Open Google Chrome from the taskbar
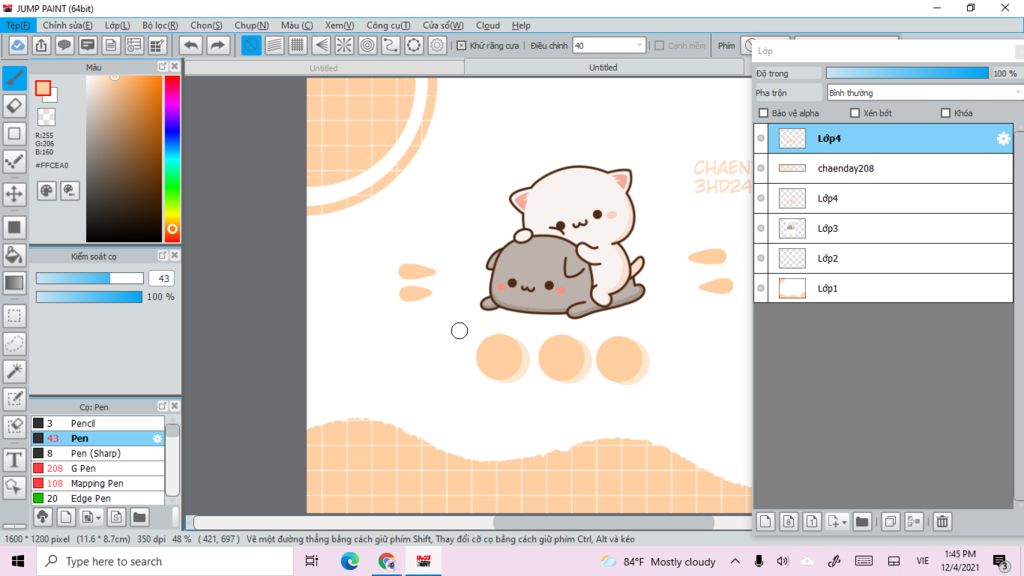Image resolution: width=1024 pixels, height=576 pixels. click(x=387, y=561)
